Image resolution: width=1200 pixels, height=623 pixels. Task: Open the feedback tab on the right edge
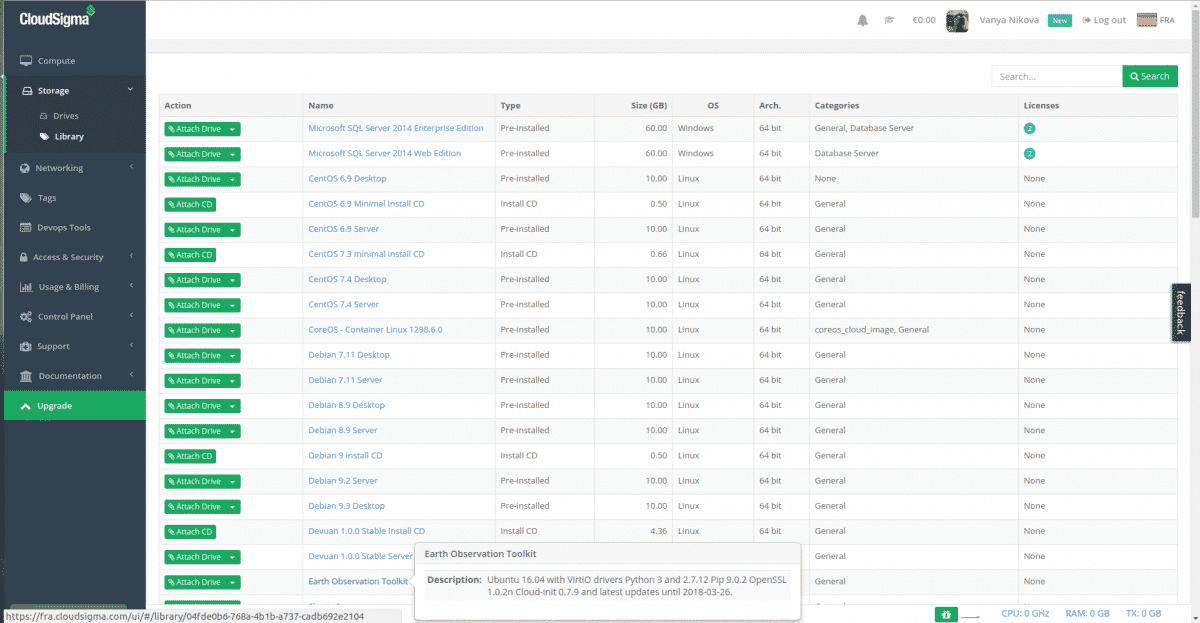click(1183, 312)
